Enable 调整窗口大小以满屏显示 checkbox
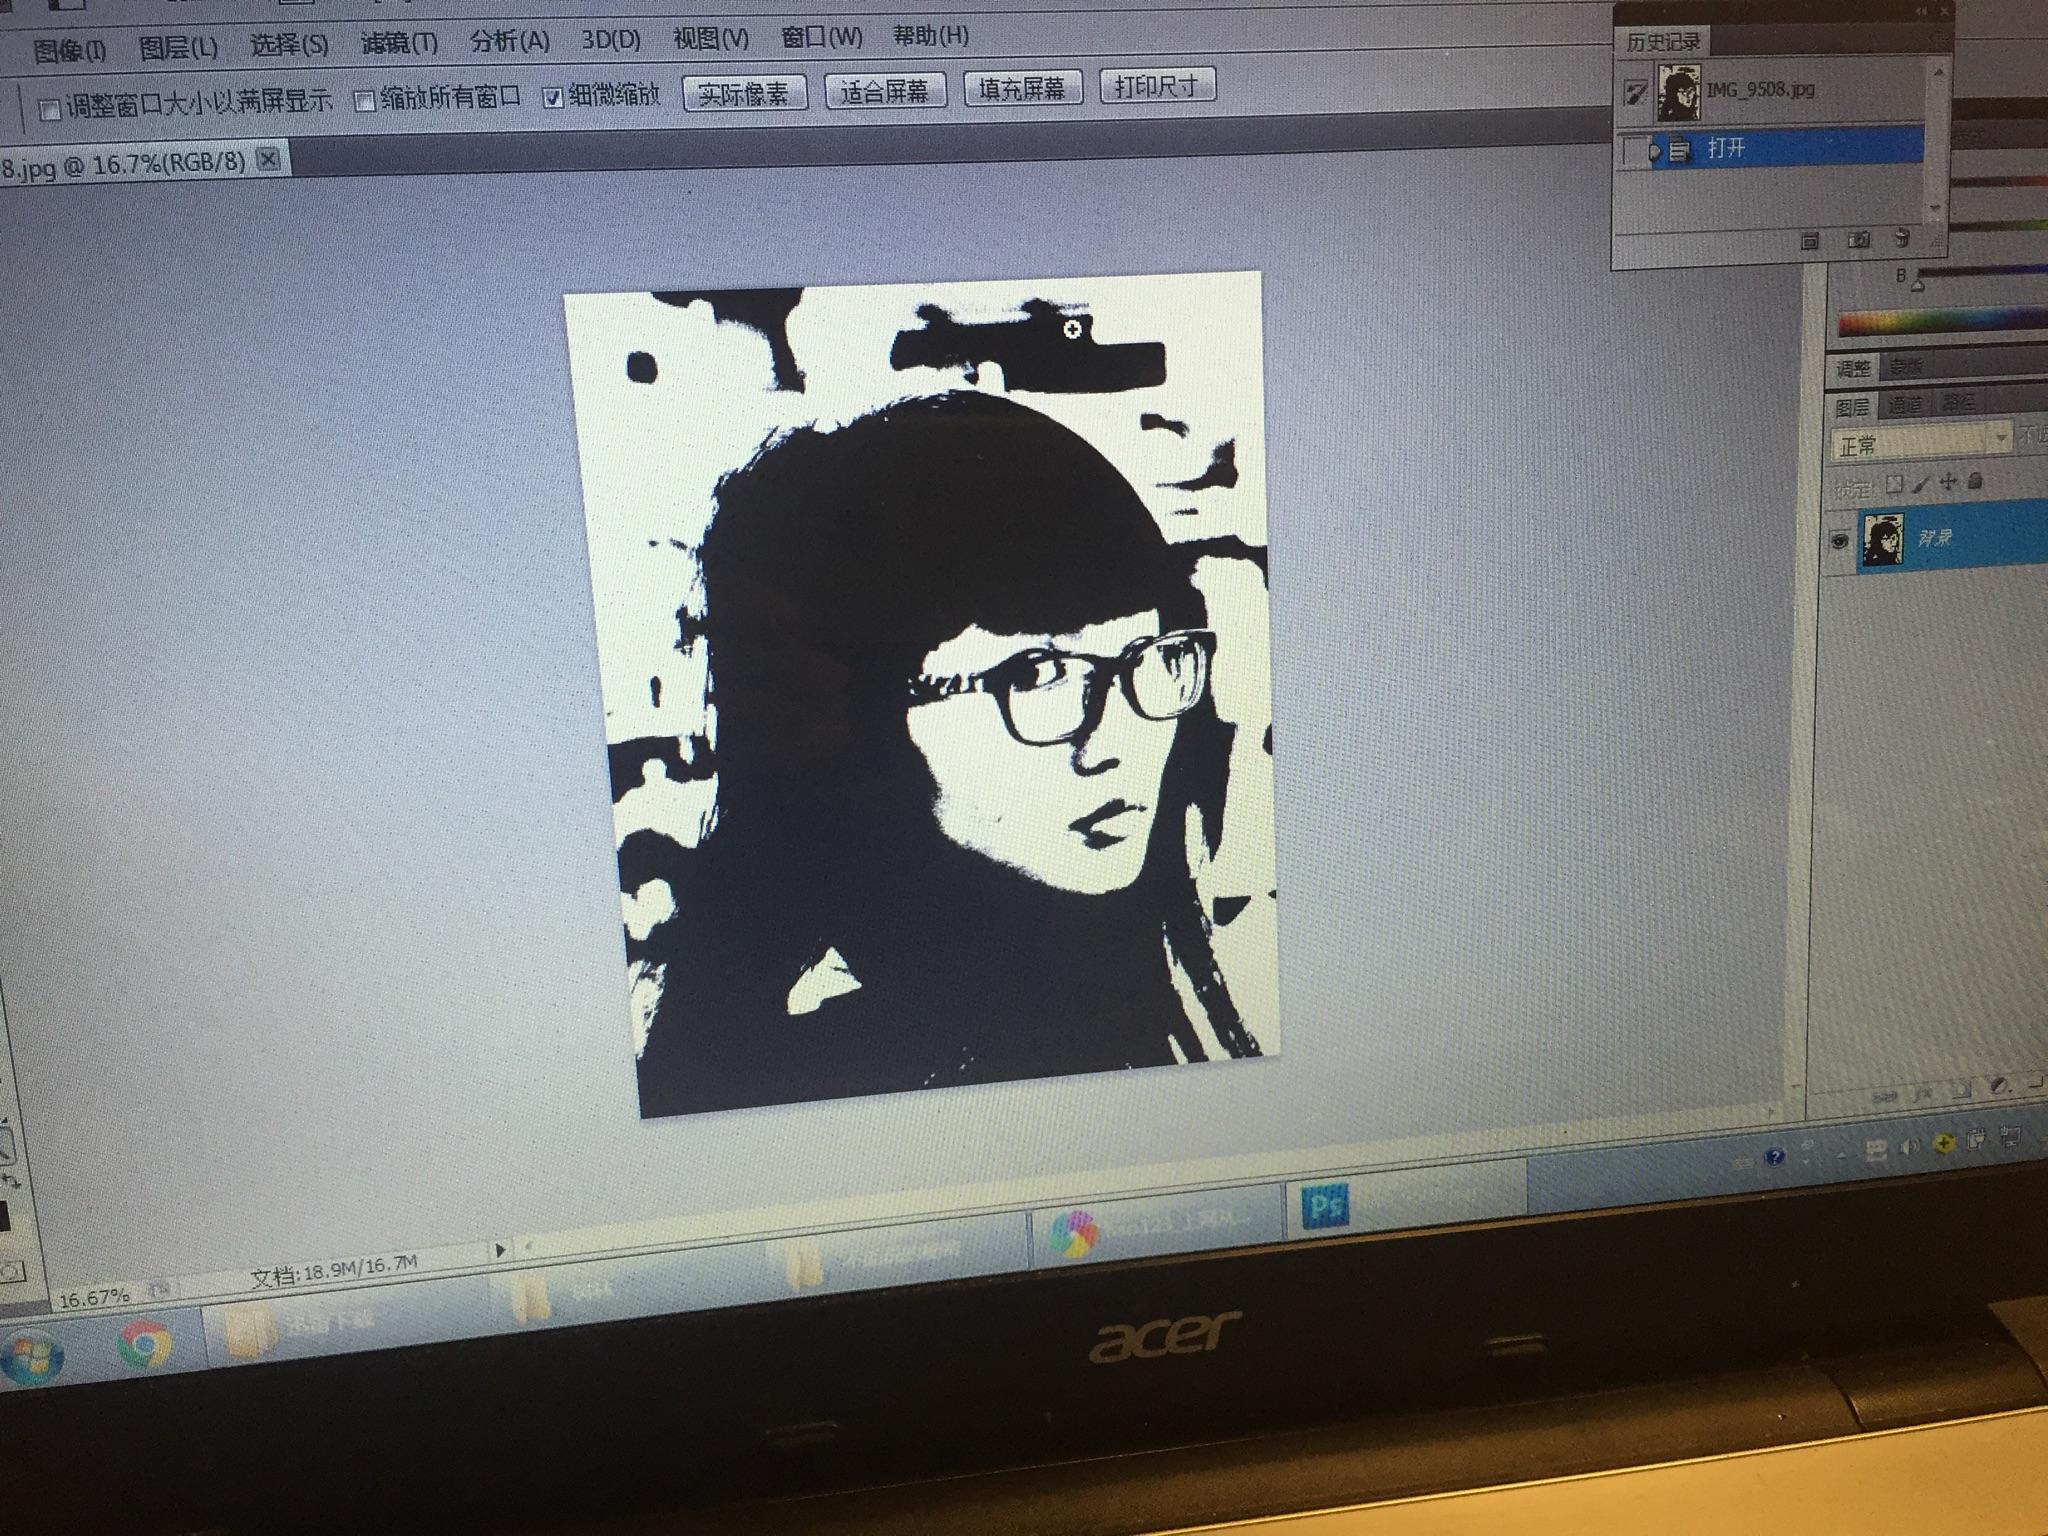2048x1536 pixels. point(50,109)
